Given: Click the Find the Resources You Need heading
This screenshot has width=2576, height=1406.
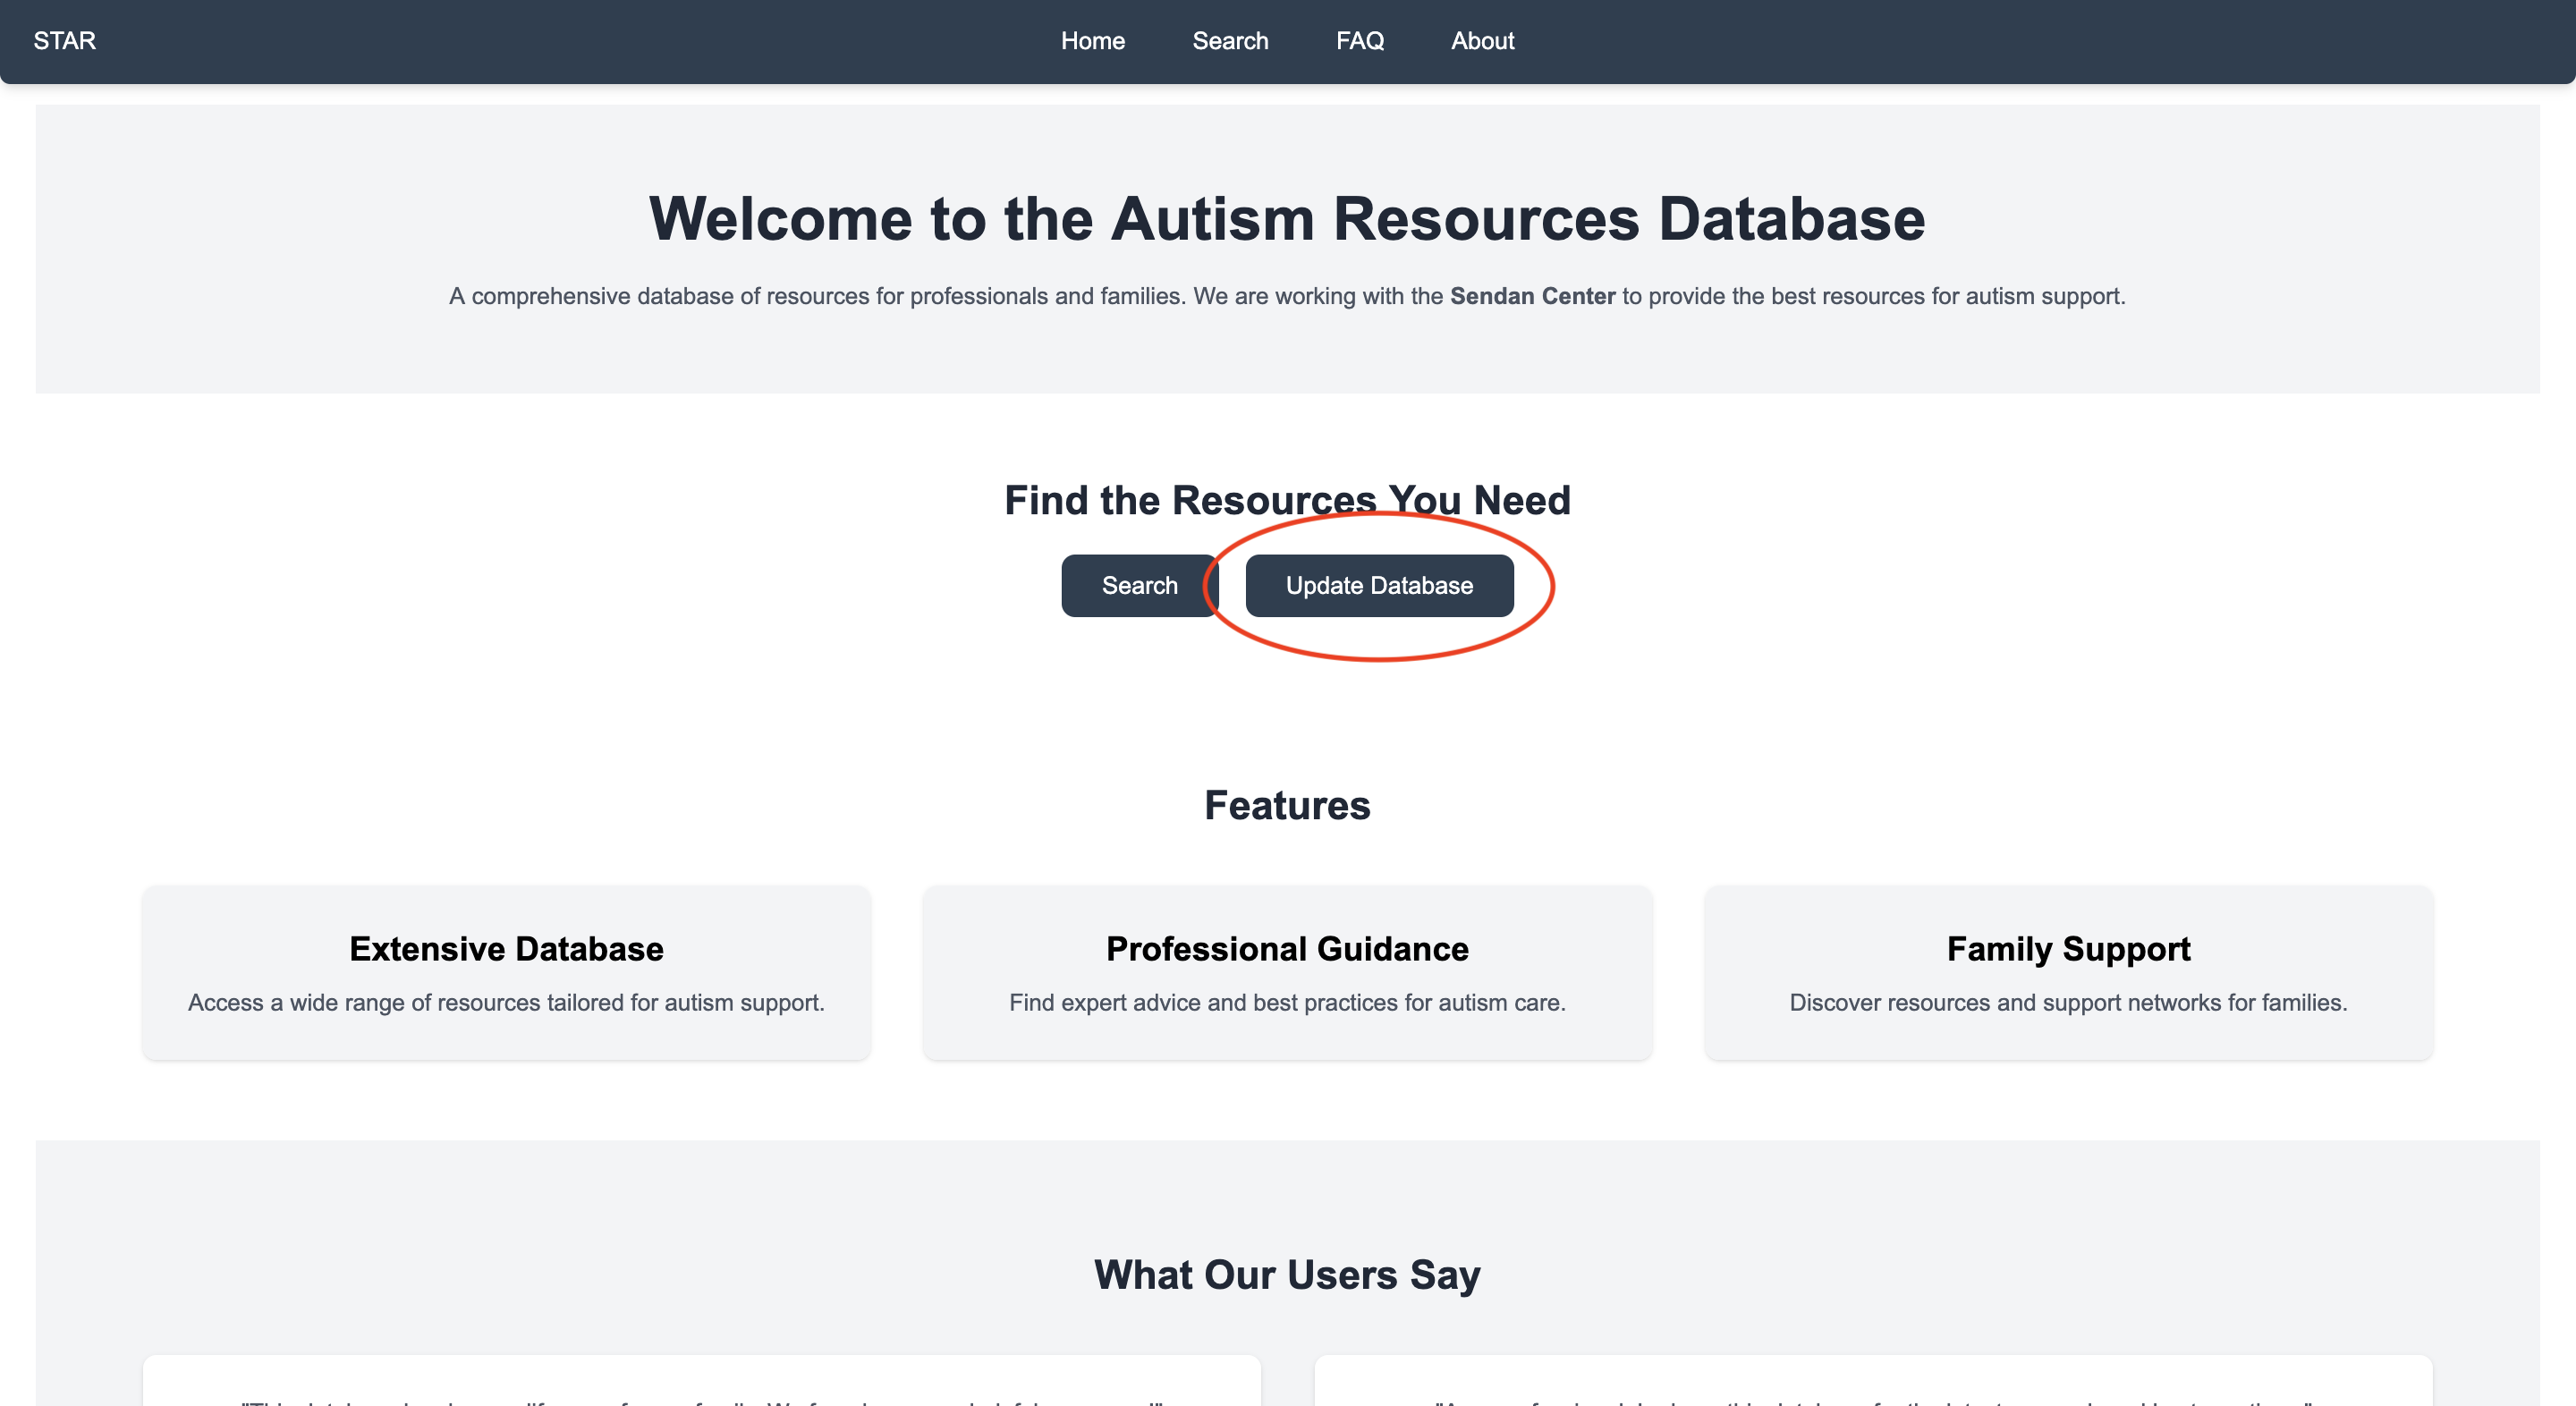Looking at the screenshot, I should [1287, 499].
